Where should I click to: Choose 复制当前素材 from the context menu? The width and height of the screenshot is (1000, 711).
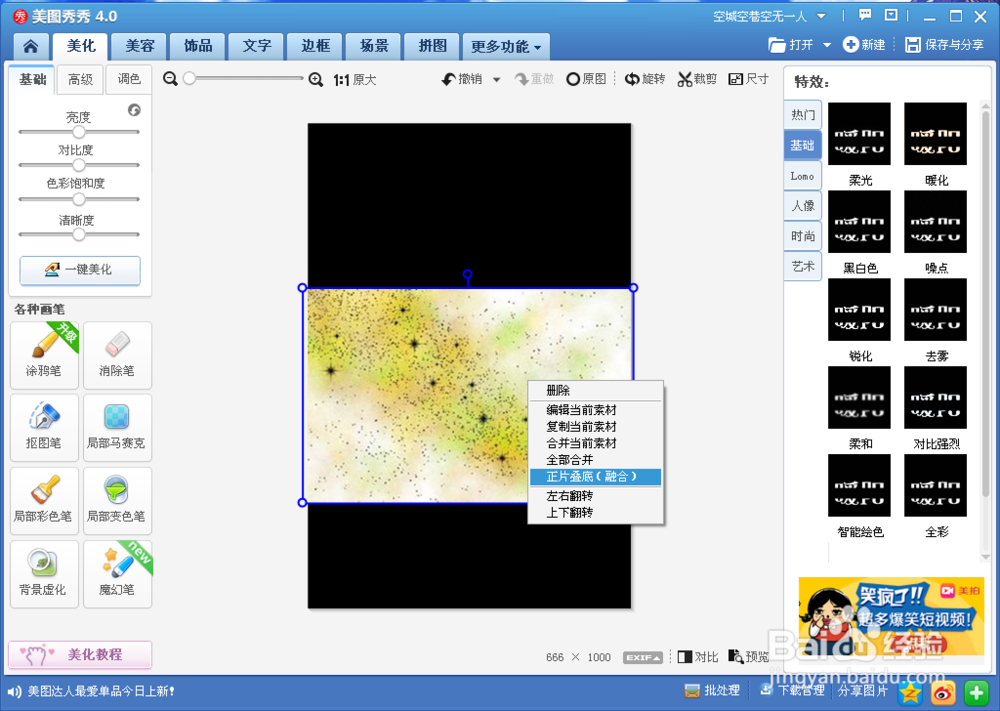[x=596, y=427]
